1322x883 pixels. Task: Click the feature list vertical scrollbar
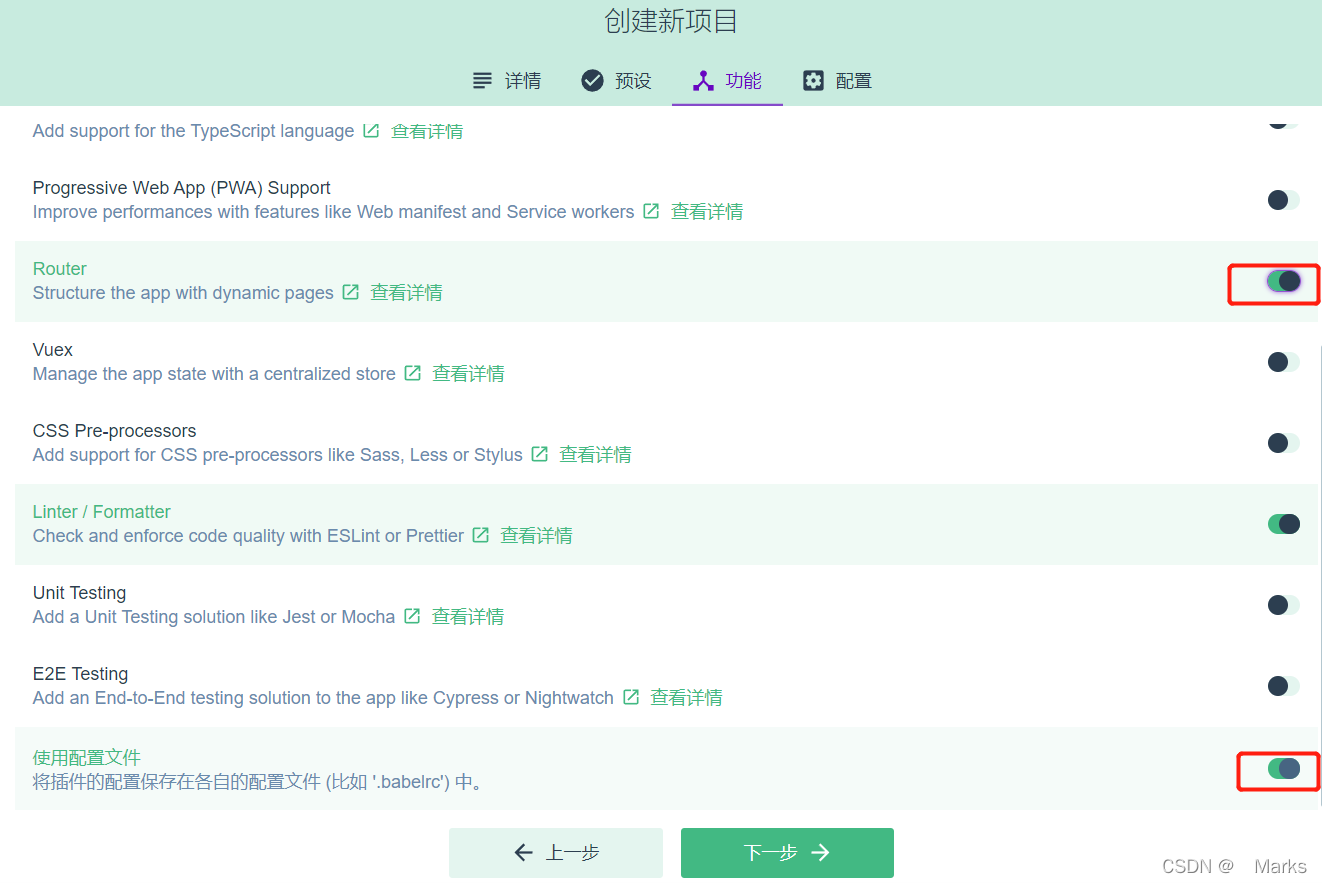[x=1321, y=576]
